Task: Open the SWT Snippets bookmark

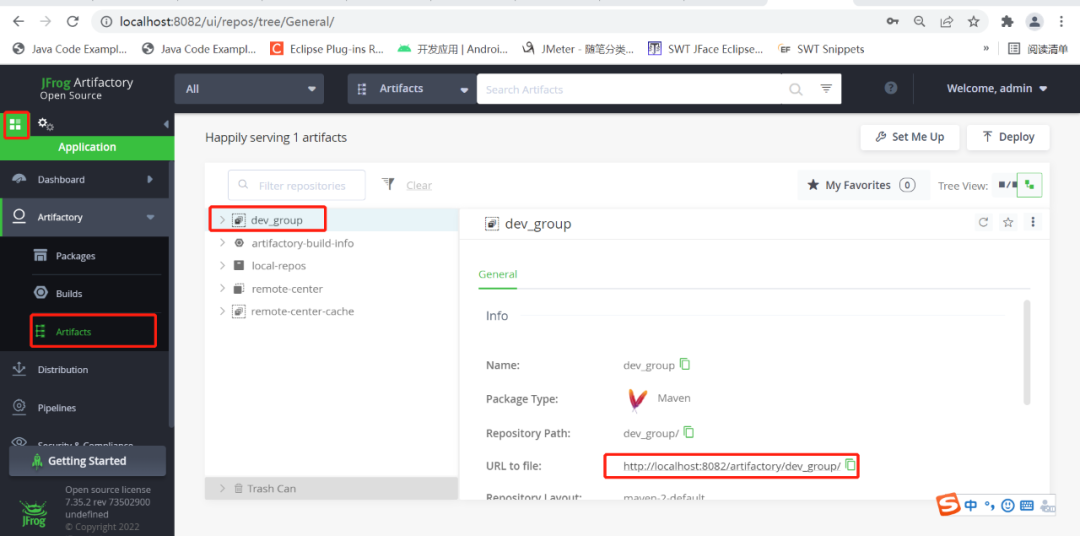Action: tap(821, 49)
